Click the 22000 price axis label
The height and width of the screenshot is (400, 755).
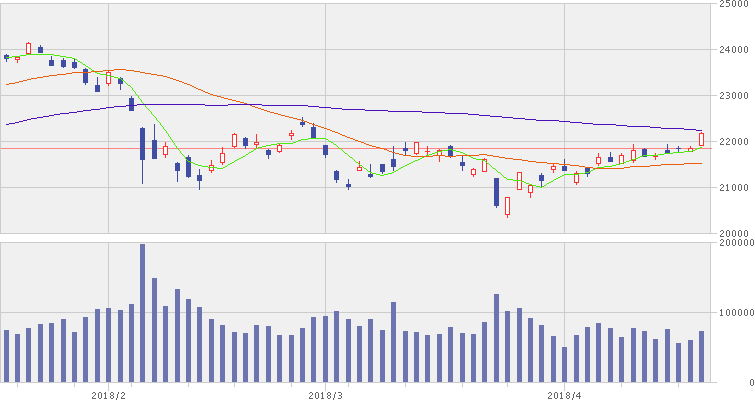733,142
